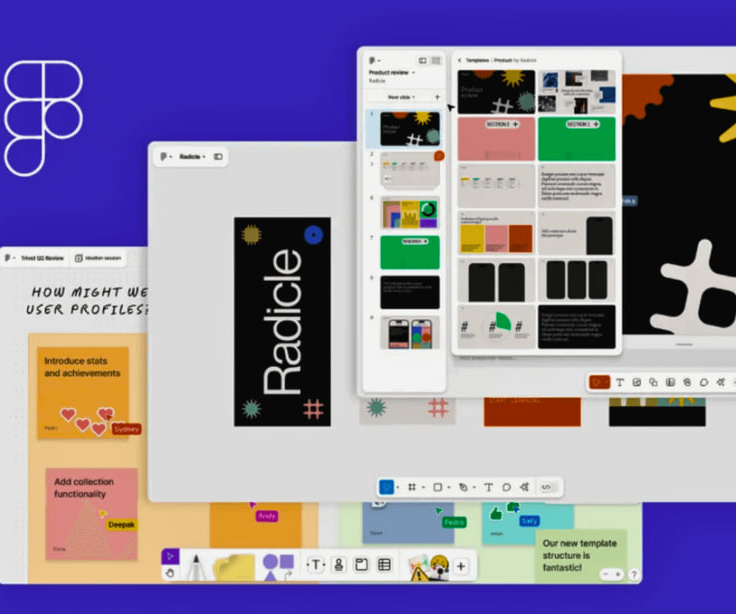Click the zoom out minus control
This screenshot has width=736, height=614.
pyautogui.click(x=606, y=574)
